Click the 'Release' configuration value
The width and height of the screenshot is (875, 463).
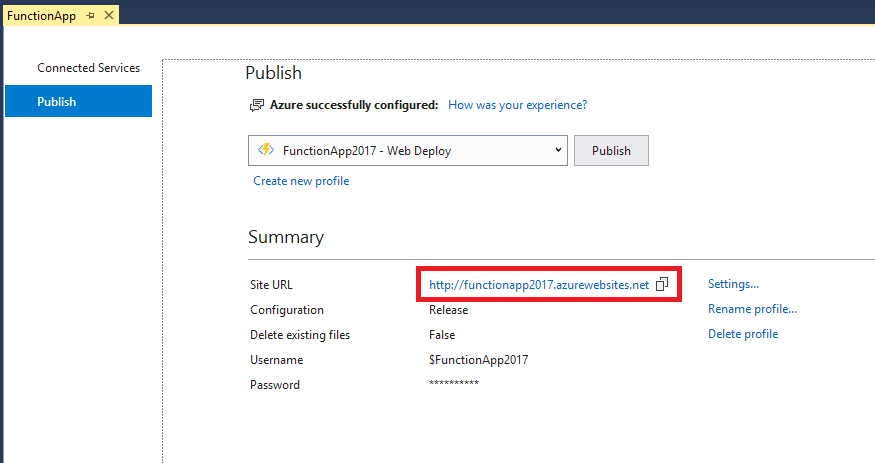(448, 310)
